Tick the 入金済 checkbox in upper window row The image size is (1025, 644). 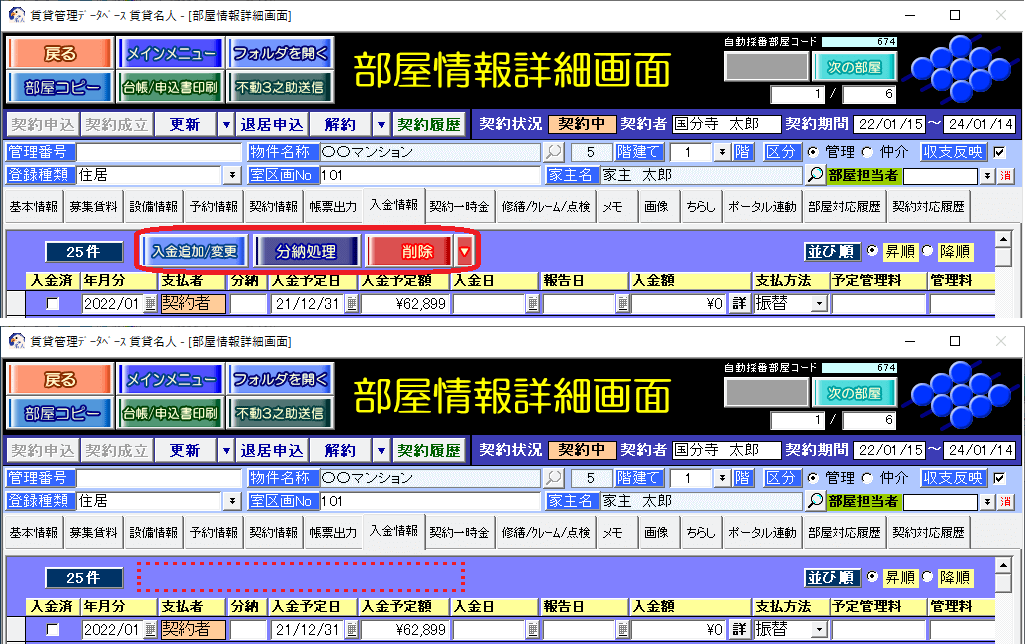tap(53, 303)
